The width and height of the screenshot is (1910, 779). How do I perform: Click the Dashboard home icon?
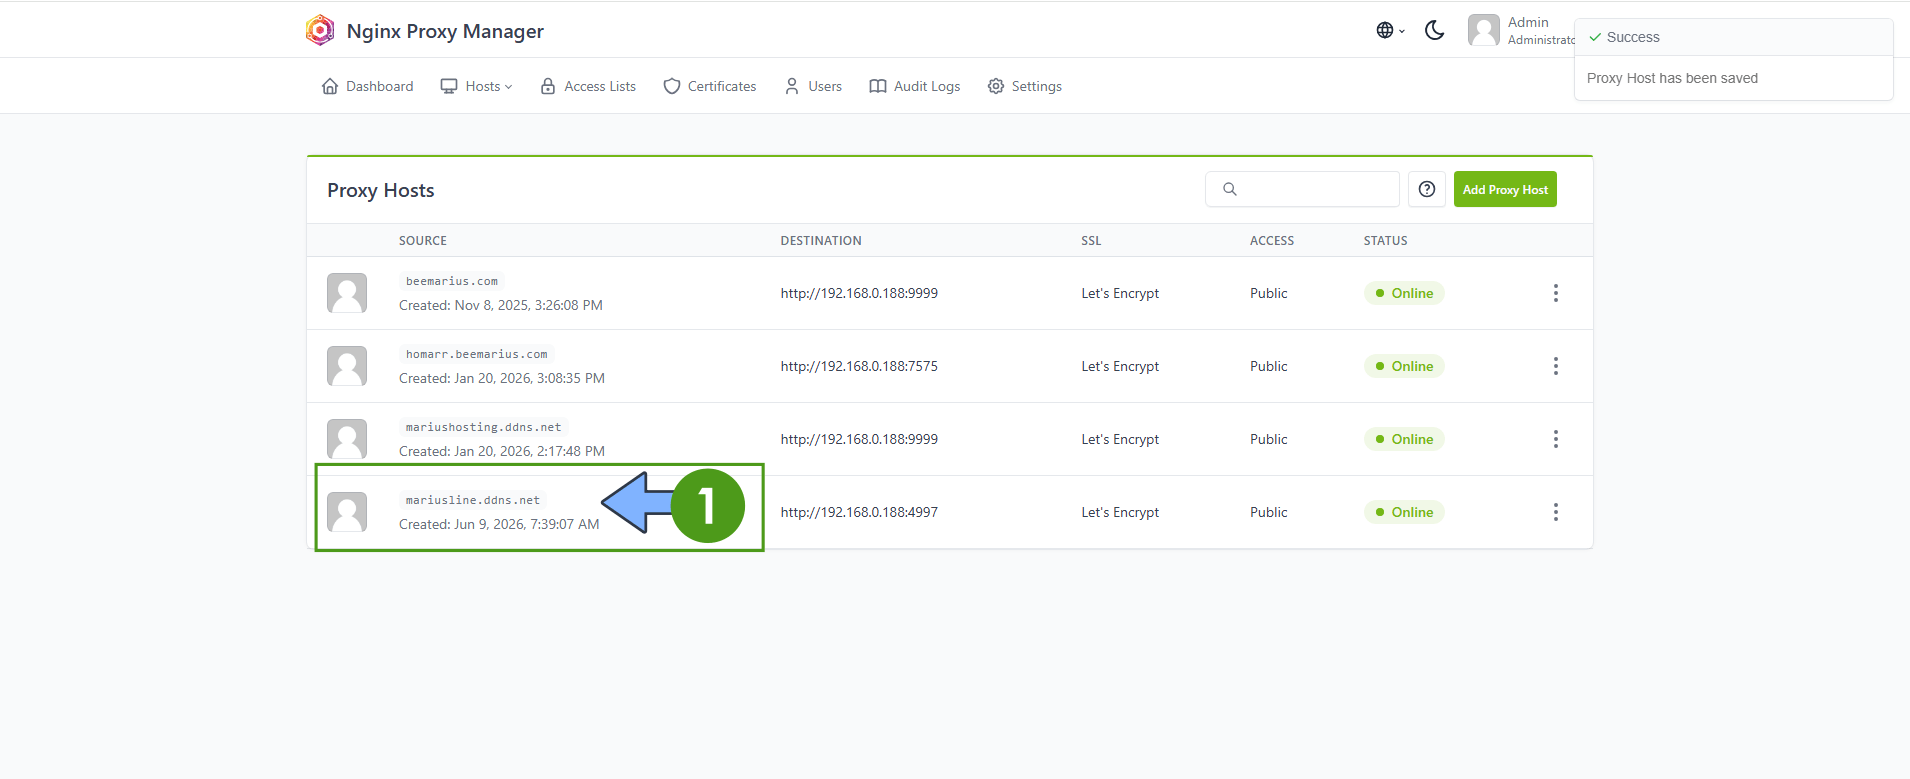click(x=330, y=86)
